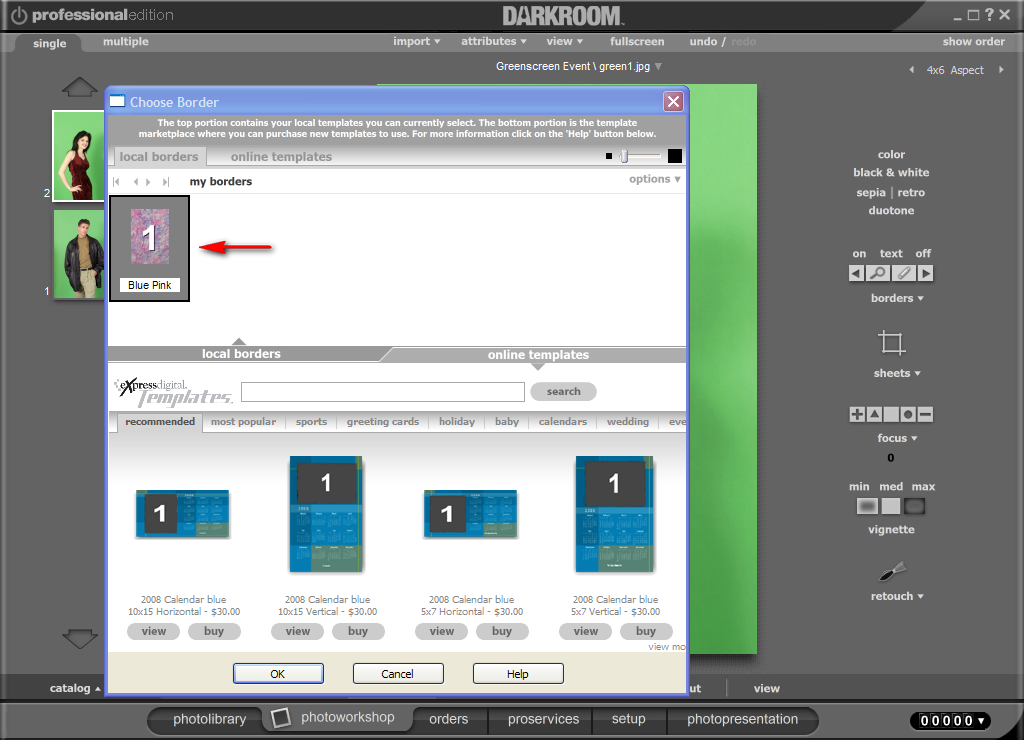This screenshot has width=1024, height=740.
Task: Open the most popular templates tab
Action: 244,422
